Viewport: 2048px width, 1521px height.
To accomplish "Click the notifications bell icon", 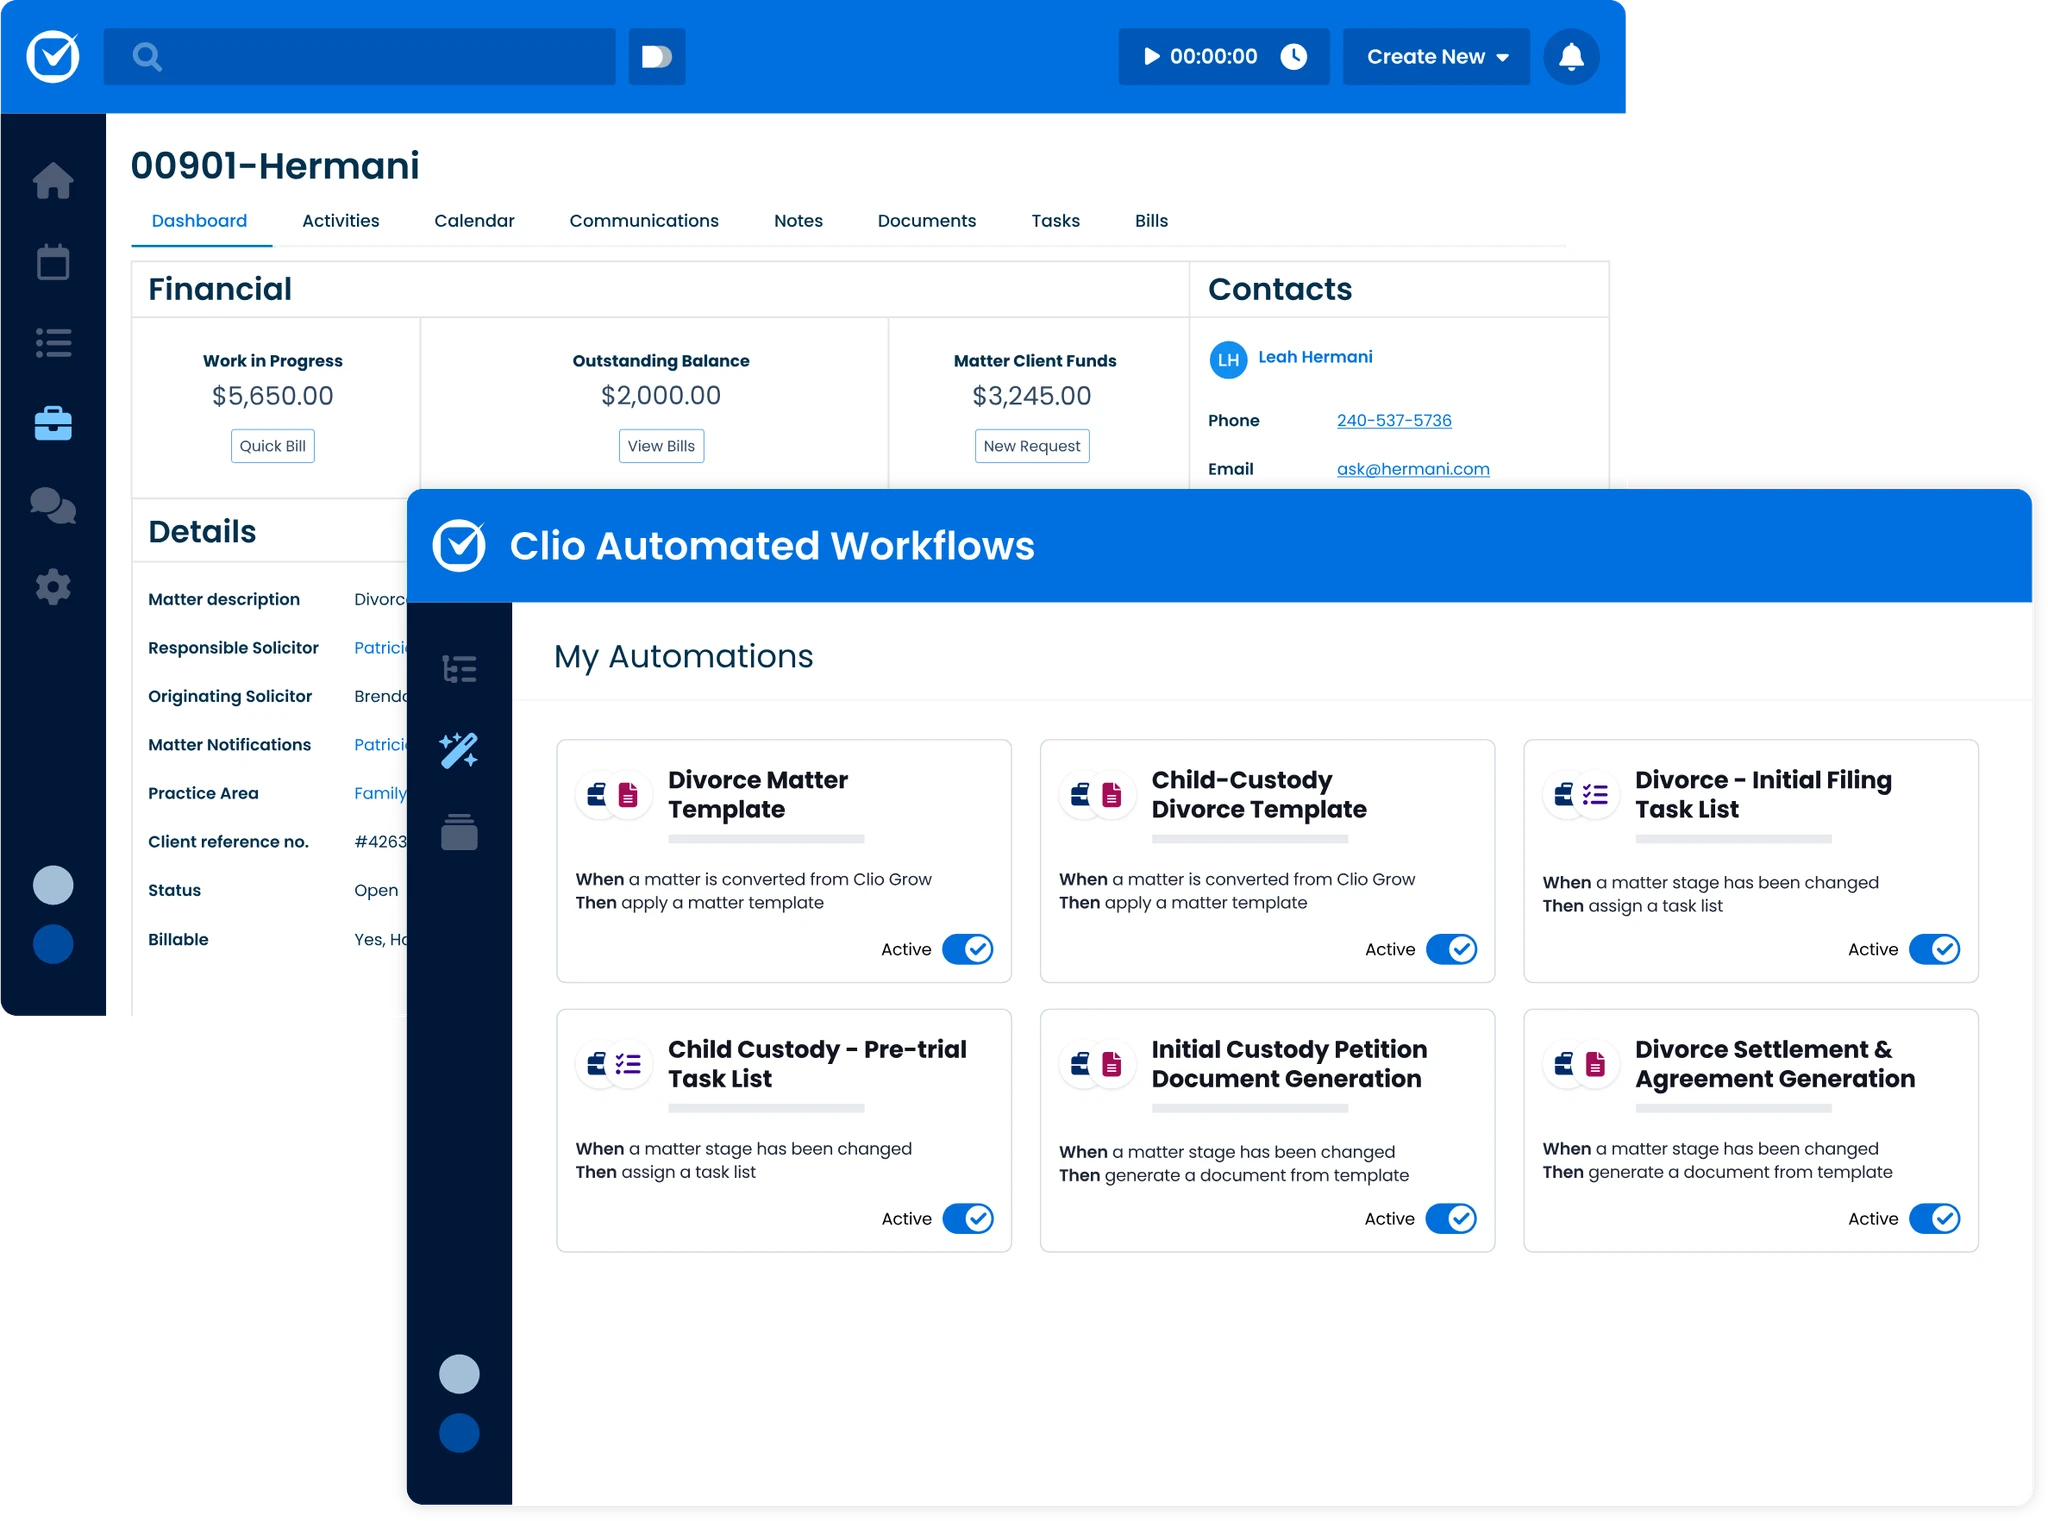I will 1571,57.
